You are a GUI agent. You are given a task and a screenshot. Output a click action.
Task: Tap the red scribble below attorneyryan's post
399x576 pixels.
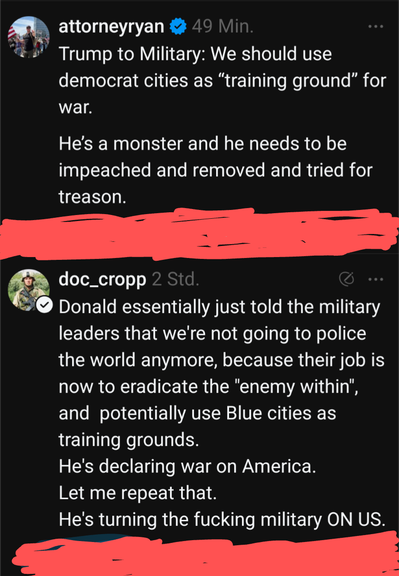coord(200,232)
